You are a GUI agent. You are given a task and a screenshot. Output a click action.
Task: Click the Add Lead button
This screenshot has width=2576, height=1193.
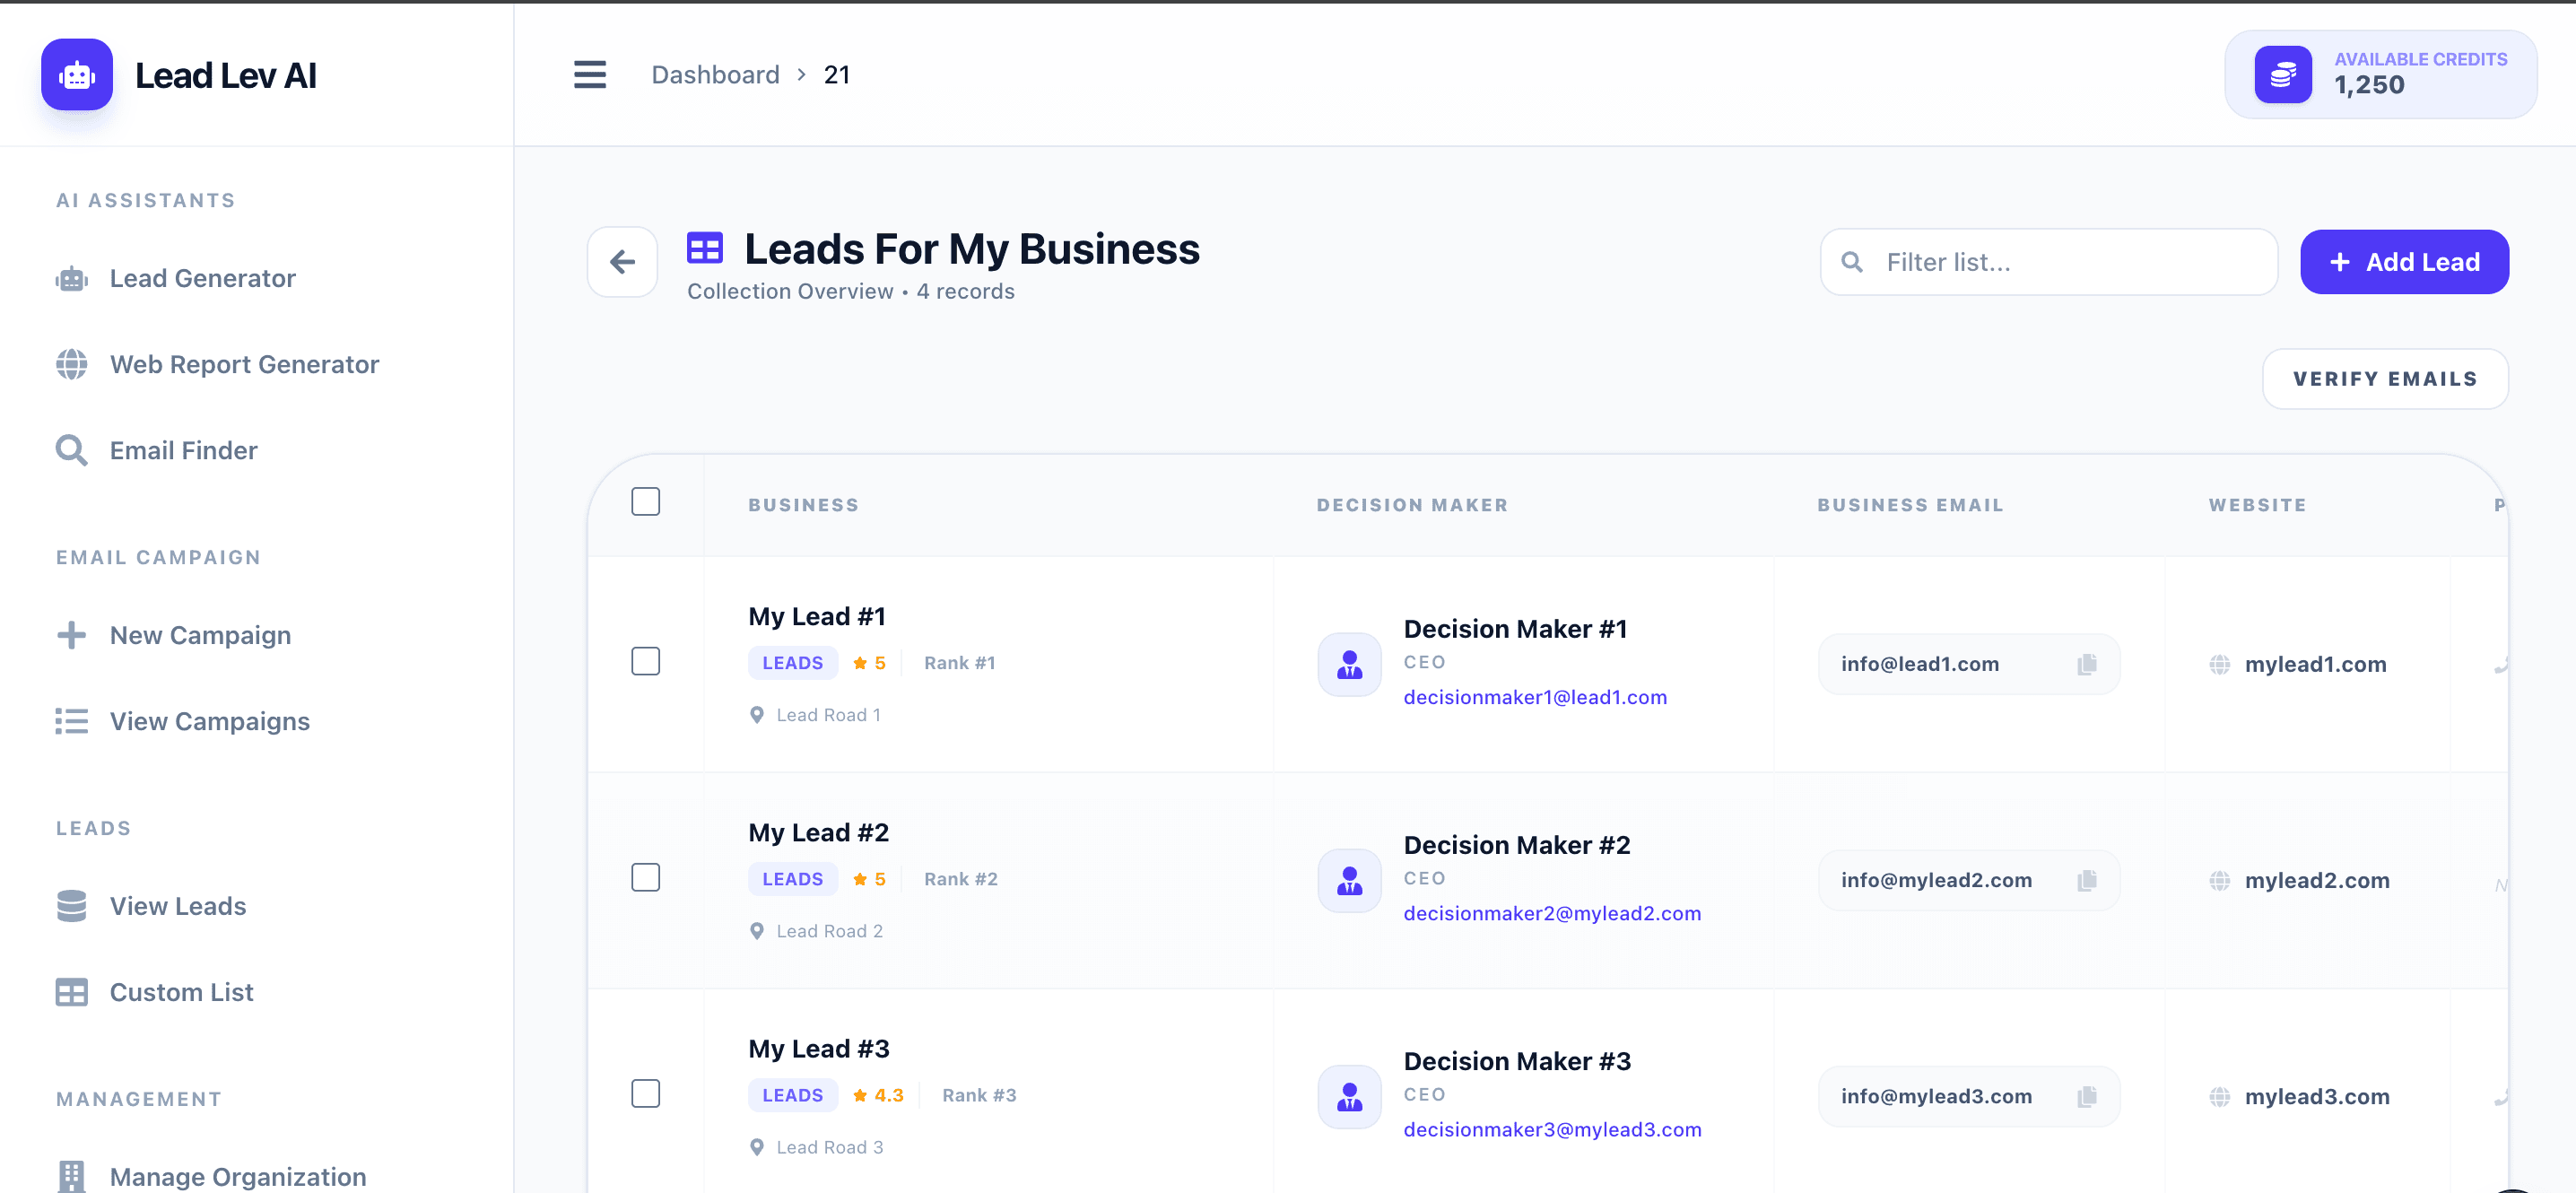coord(2404,262)
